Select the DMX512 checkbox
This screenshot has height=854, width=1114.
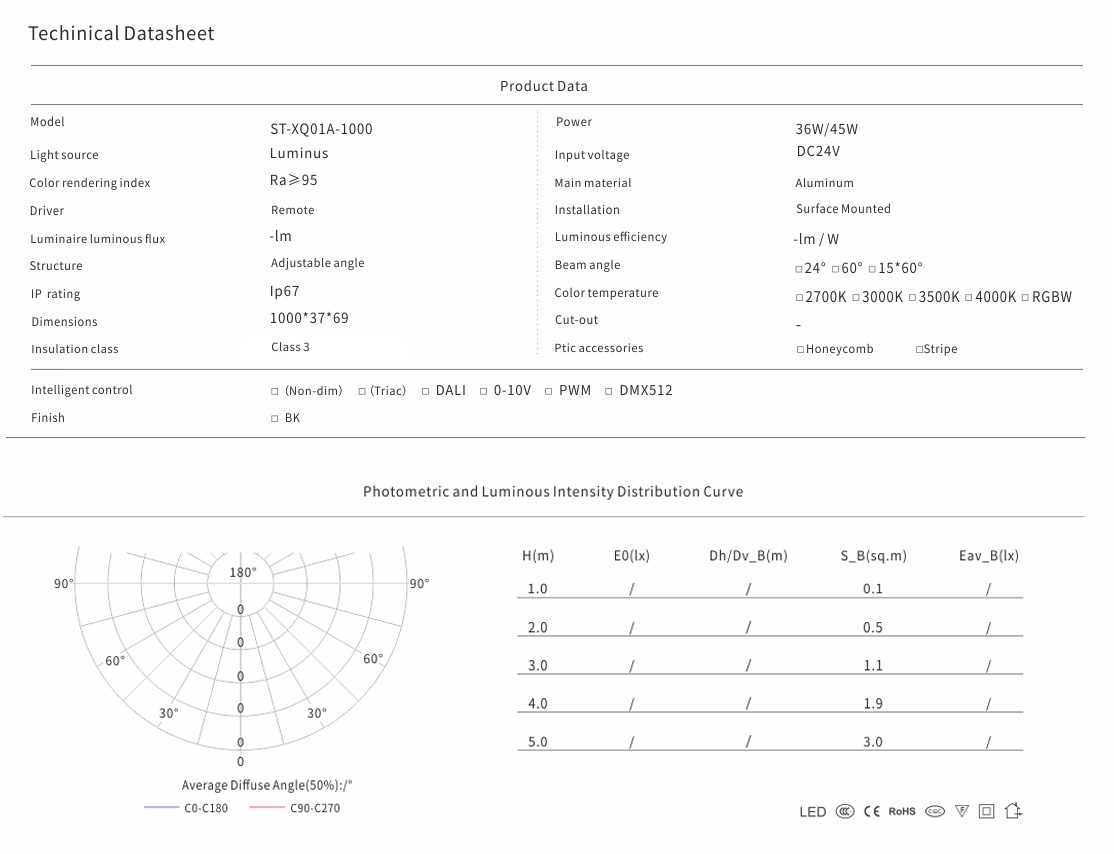click(609, 392)
